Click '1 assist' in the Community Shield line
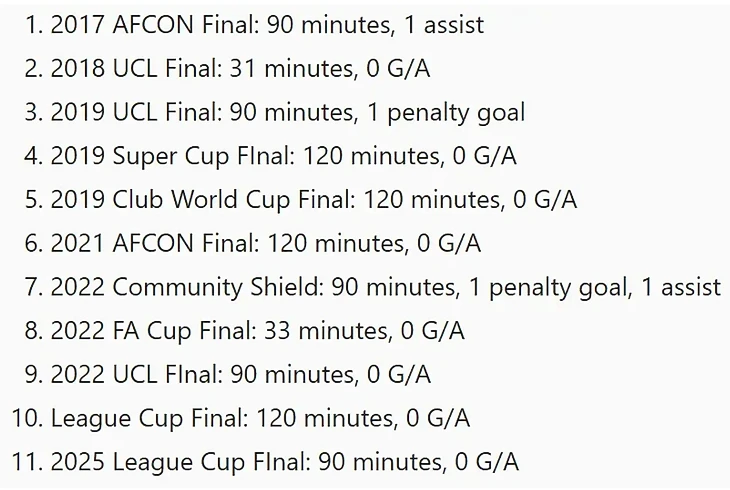 point(681,287)
